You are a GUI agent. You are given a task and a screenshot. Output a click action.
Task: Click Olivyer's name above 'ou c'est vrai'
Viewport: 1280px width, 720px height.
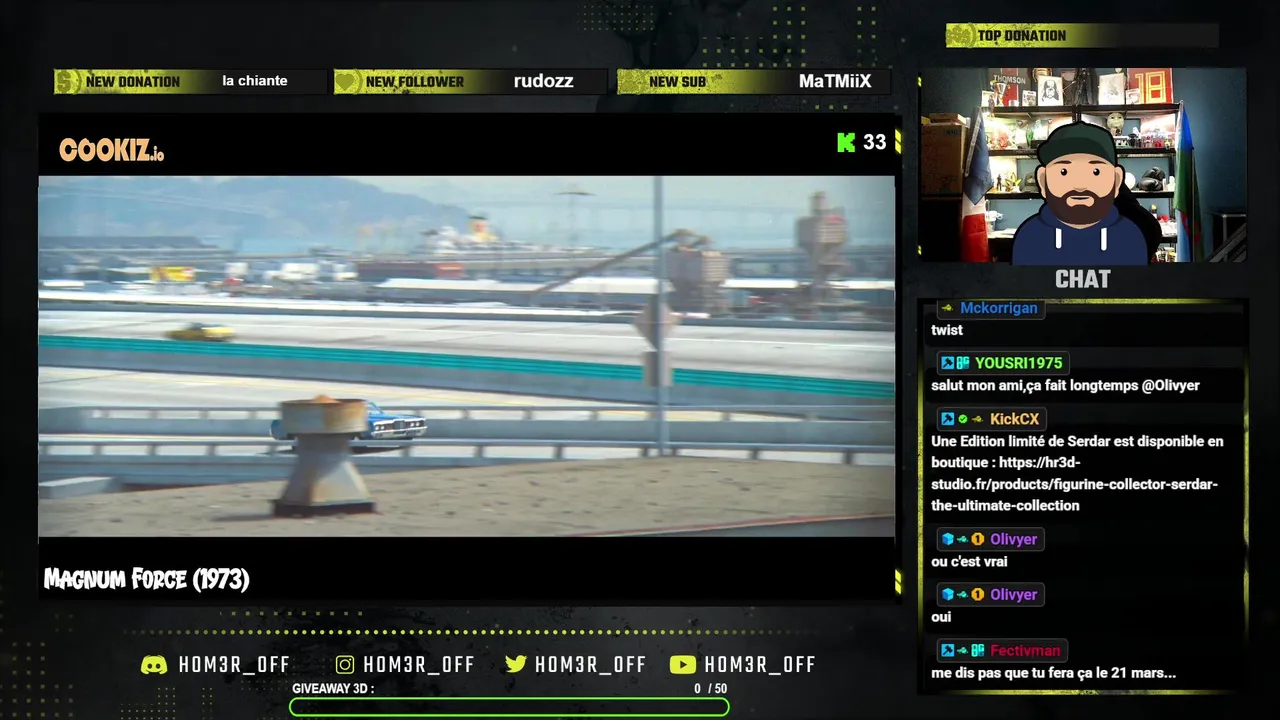point(1014,539)
